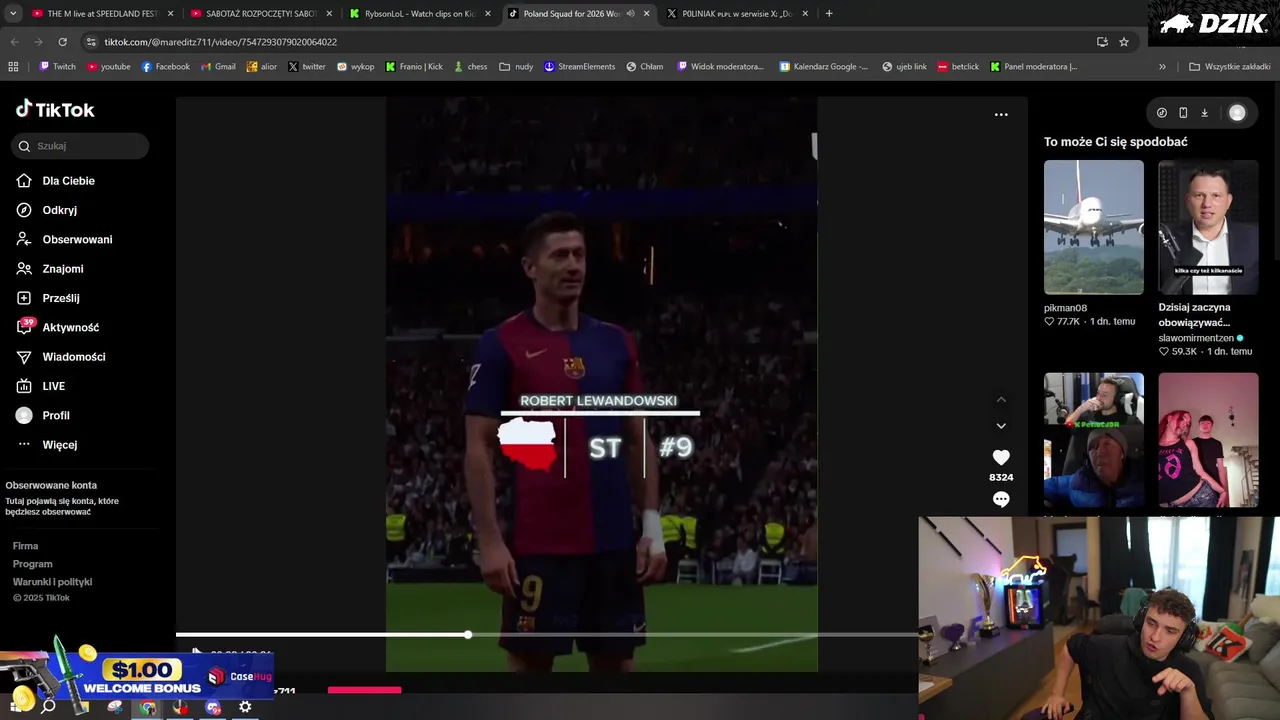Open Windows Start menu
The width and height of the screenshot is (1280, 720).
coord(14,707)
